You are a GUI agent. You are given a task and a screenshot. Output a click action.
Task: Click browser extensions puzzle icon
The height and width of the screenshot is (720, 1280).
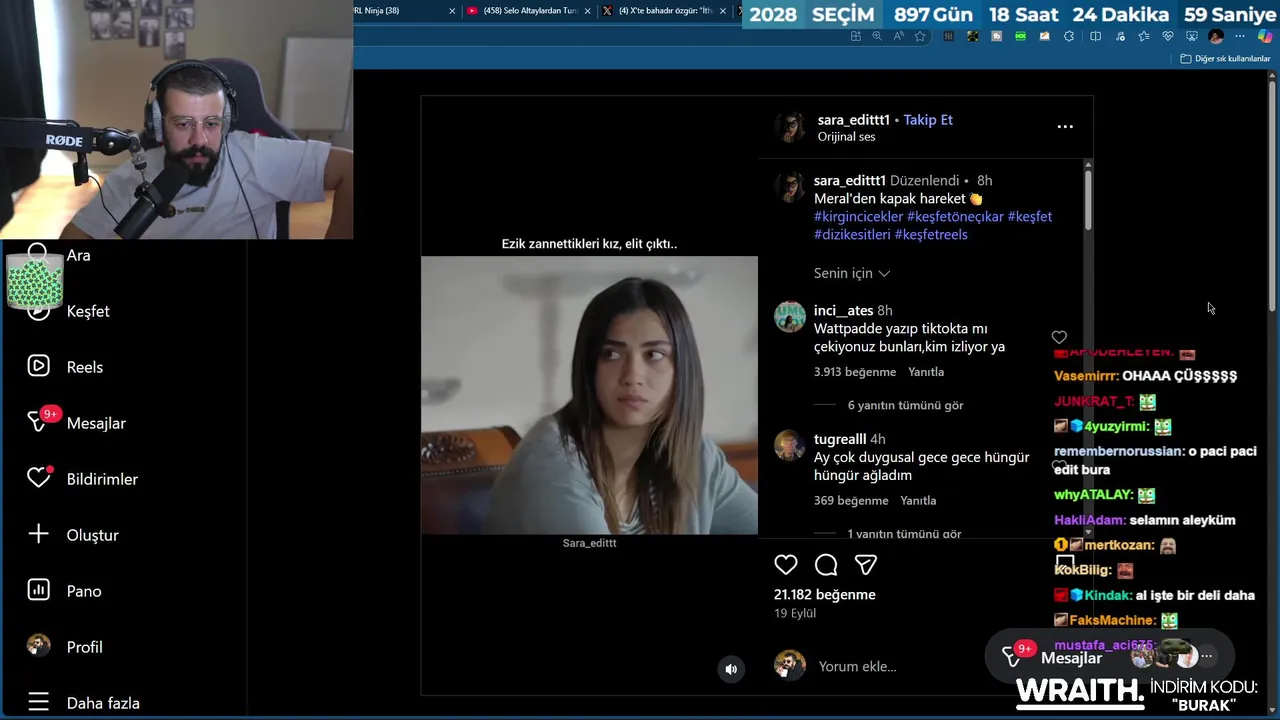click(1069, 36)
